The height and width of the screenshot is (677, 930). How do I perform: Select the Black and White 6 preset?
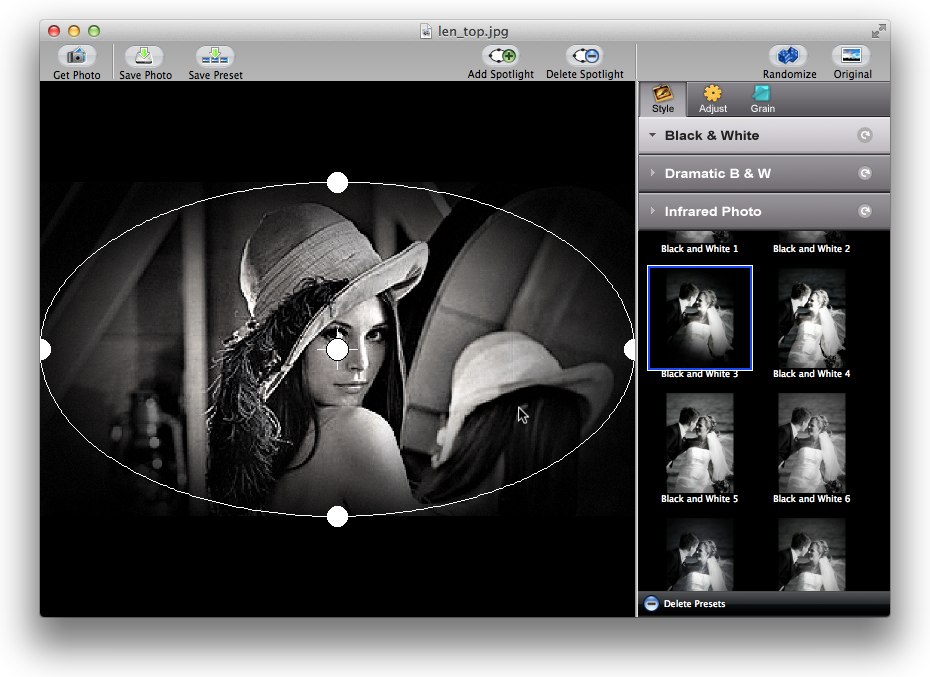[x=811, y=443]
